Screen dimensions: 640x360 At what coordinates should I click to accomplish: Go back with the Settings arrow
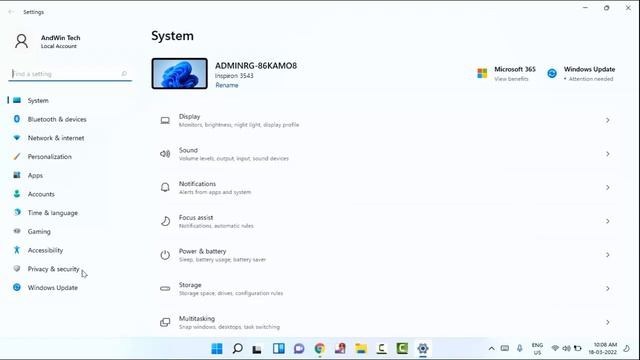[x=11, y=12]
